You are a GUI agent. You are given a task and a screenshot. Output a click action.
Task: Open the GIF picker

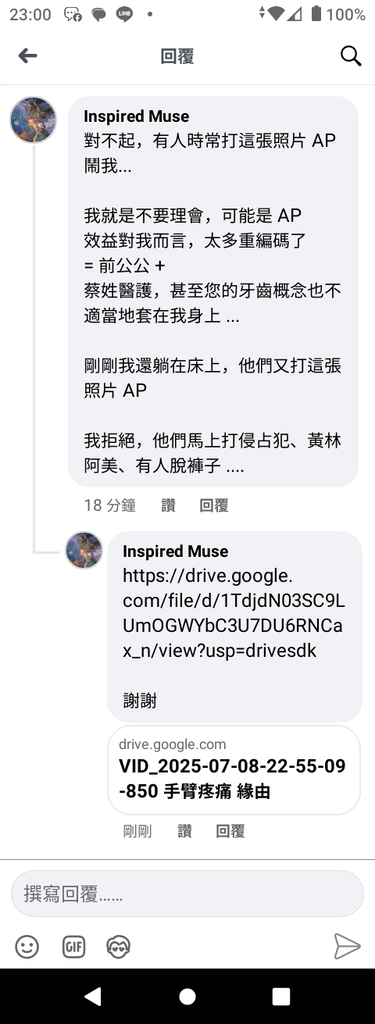pyautogui.click(x=74, y=946)
